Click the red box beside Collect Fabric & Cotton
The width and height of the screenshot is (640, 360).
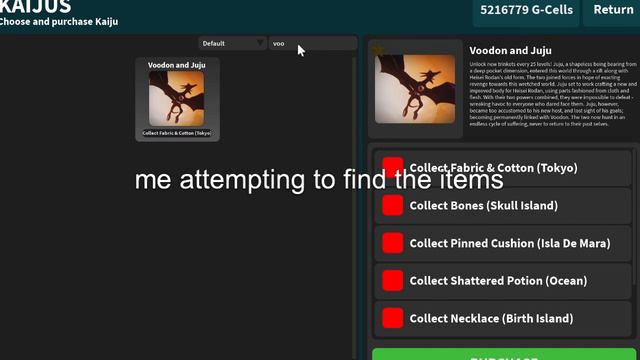pos(393,167)
